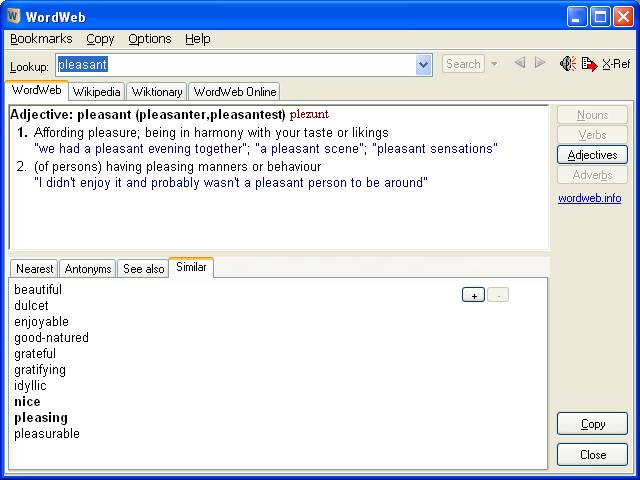Screen dimensions: 640x480
Task: Click the forward navigation arrow
Action: [540, 63]
